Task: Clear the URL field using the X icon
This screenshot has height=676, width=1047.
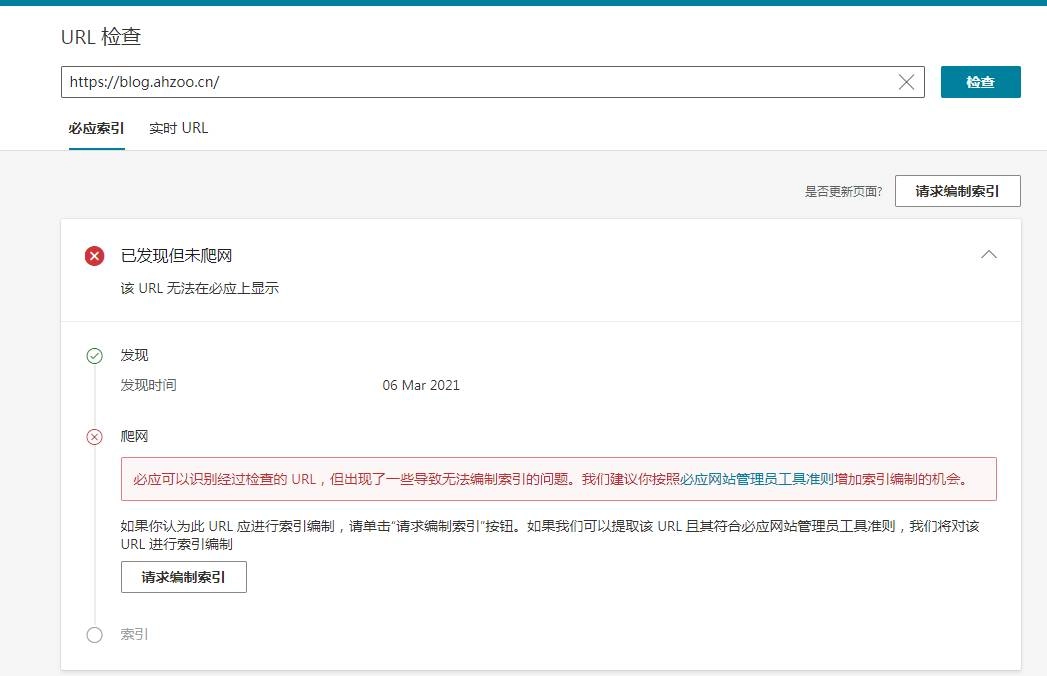Action: coord(906,82)
